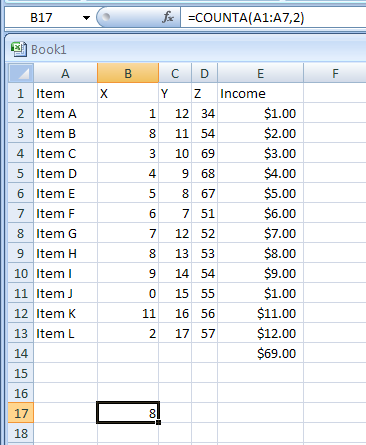Select row 1 header
The width and height of the screenshot is (366, 445).
pyautogui.click(x=21, y=93)
